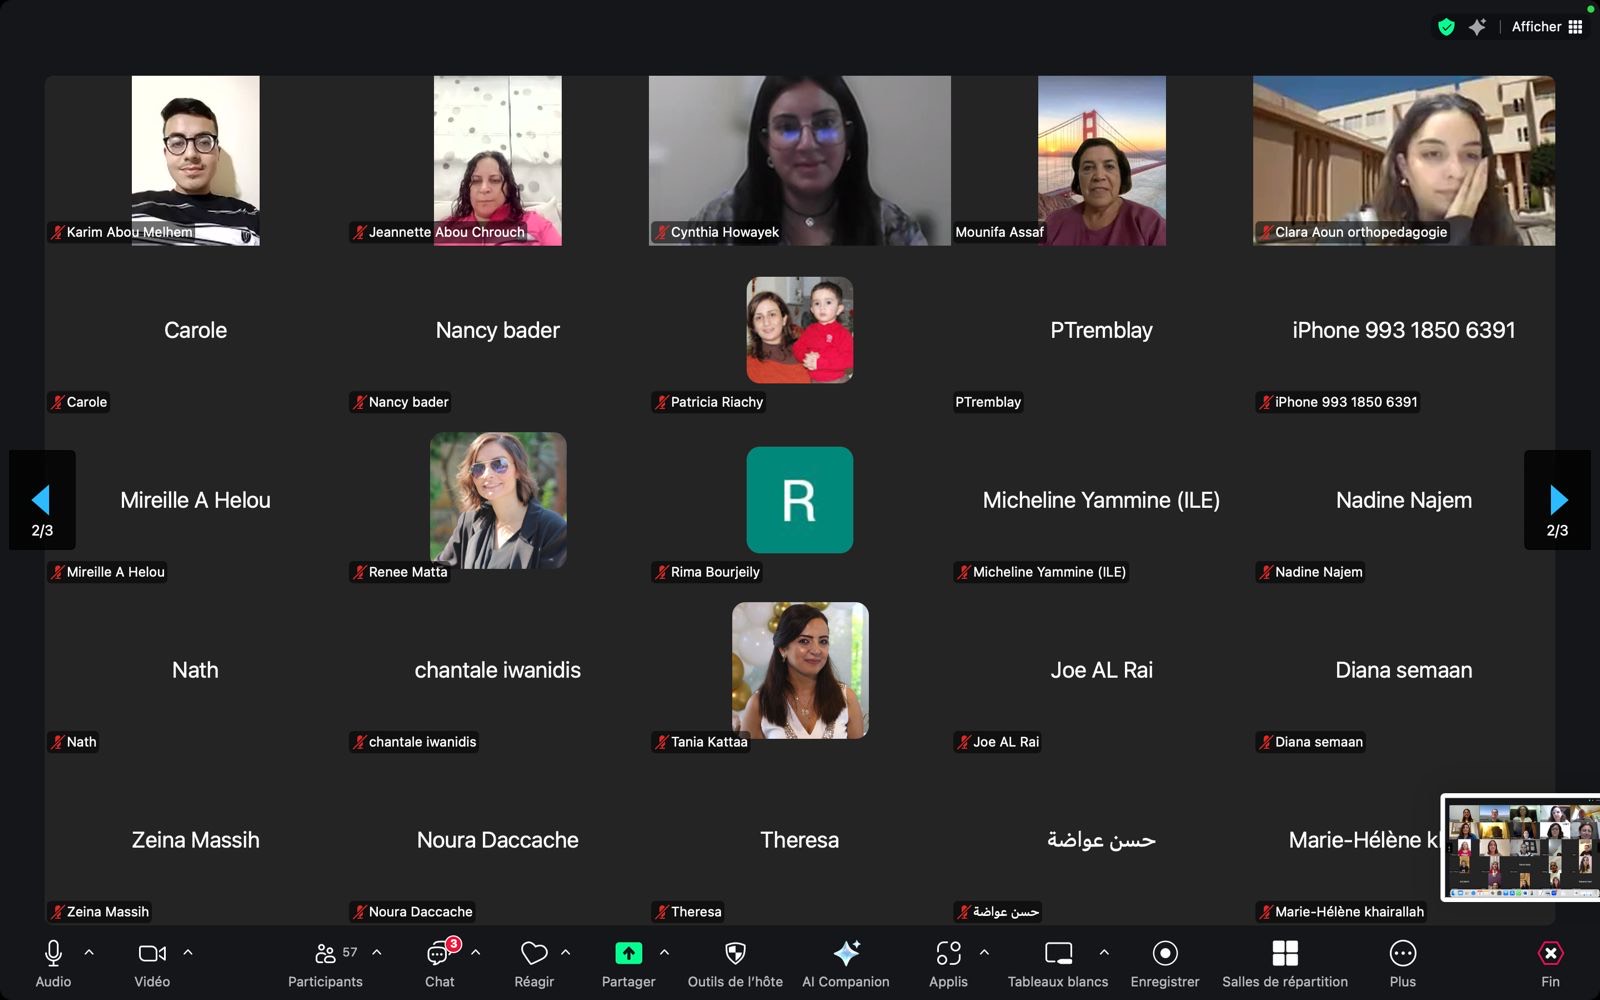Open the Applis menu icon

tap(948, 954)
